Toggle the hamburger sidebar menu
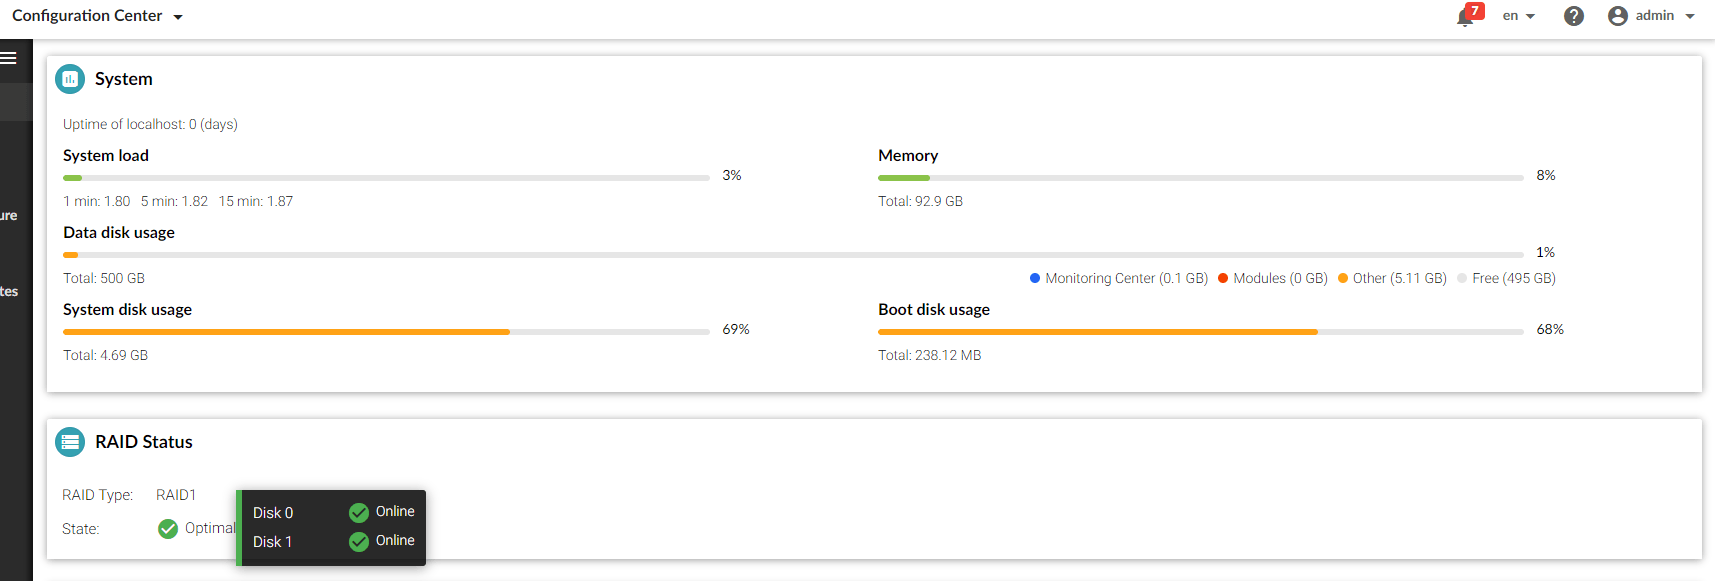The height and width of the screenshot is (581, 1715). 9,58
